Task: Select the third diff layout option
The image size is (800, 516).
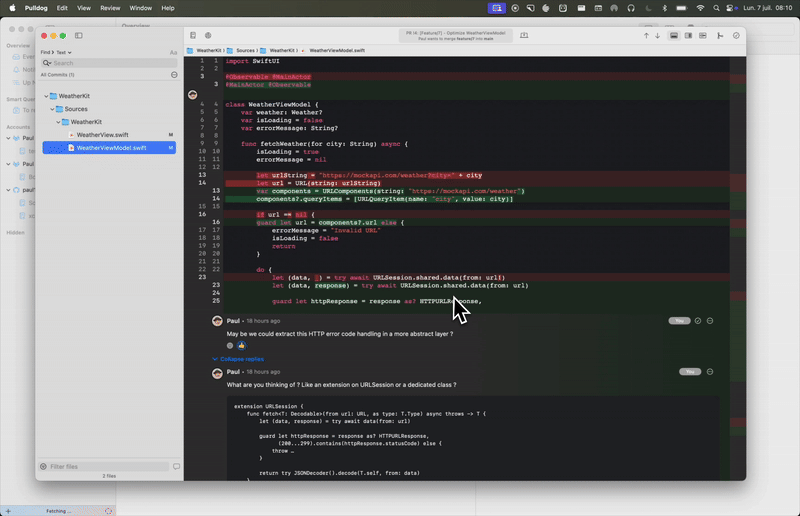Action: 703,36
